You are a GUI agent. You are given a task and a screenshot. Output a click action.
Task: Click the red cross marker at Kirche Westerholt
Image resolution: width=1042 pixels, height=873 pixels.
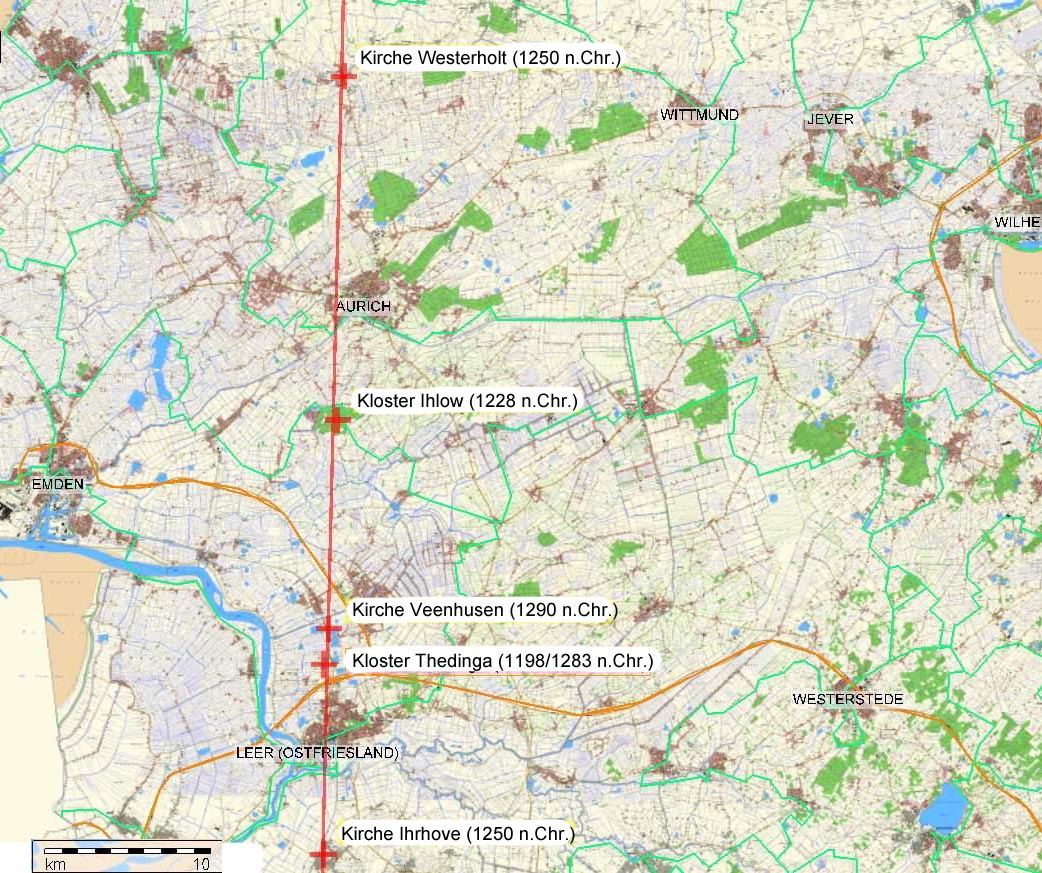[343, 76]
